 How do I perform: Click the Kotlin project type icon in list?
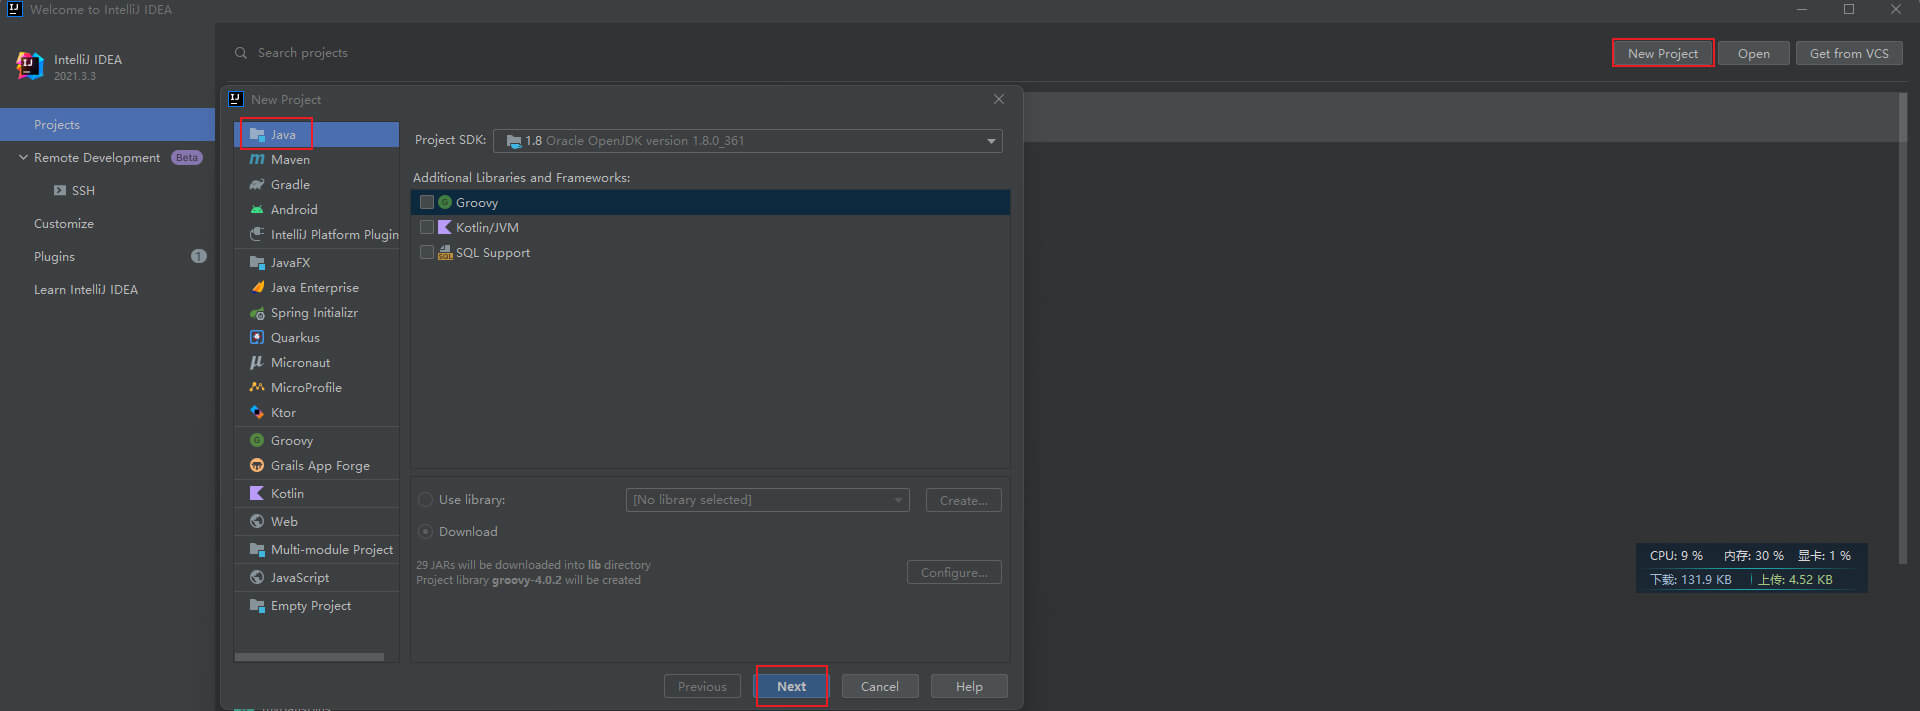pos(257,494)
